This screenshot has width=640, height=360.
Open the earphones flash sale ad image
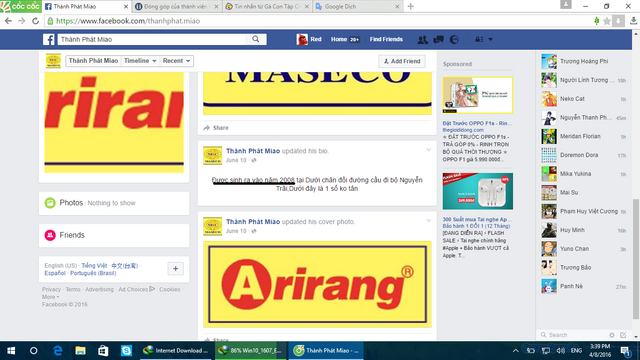click(478, 191)
